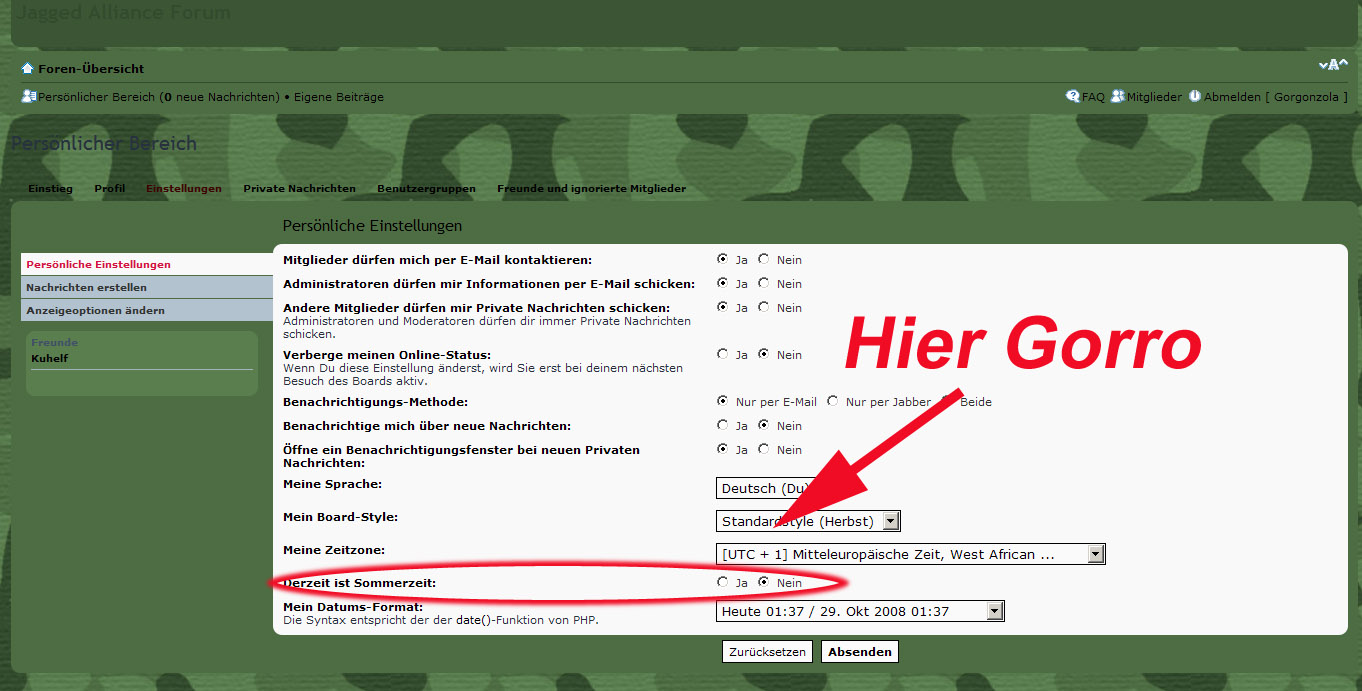This screenshot has width=1362, height=691.
Task: Click the FAQ question mark icon
Action: 1073,97
